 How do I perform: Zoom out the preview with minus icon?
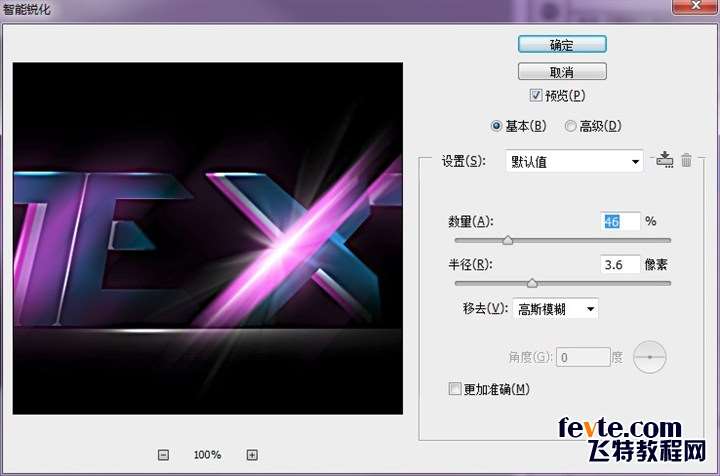click(163, 455)
